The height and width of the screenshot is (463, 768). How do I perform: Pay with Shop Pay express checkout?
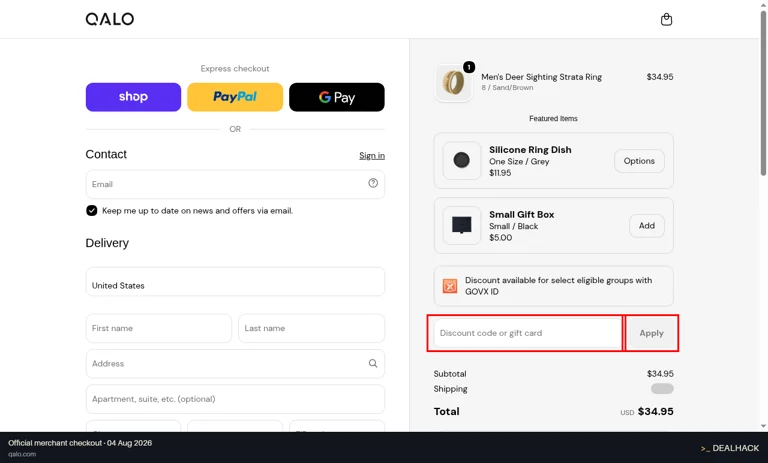[x=133, y=97]
